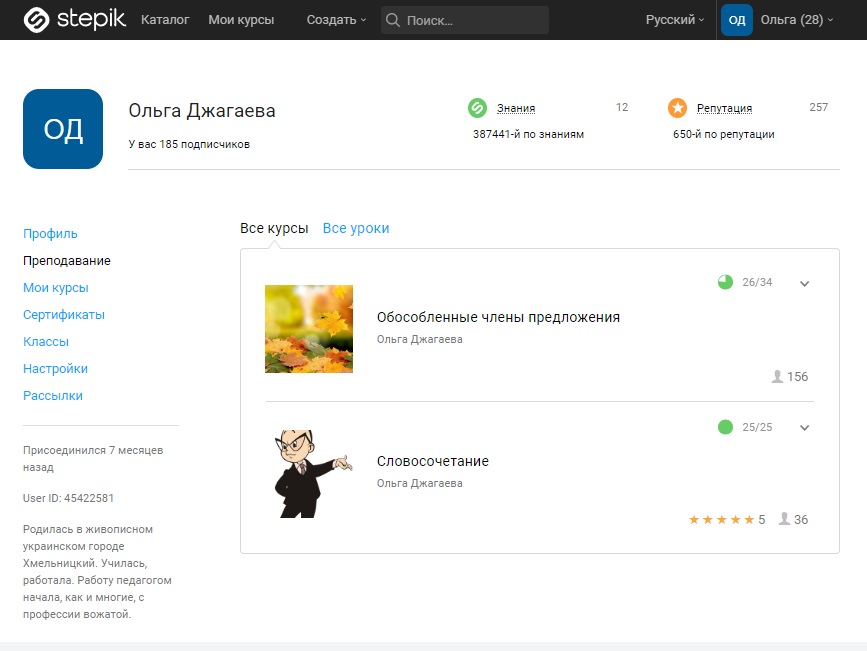Screen dimensions: 867x651
Task: Click the ОД avatar in top bar
Action: 737,20
